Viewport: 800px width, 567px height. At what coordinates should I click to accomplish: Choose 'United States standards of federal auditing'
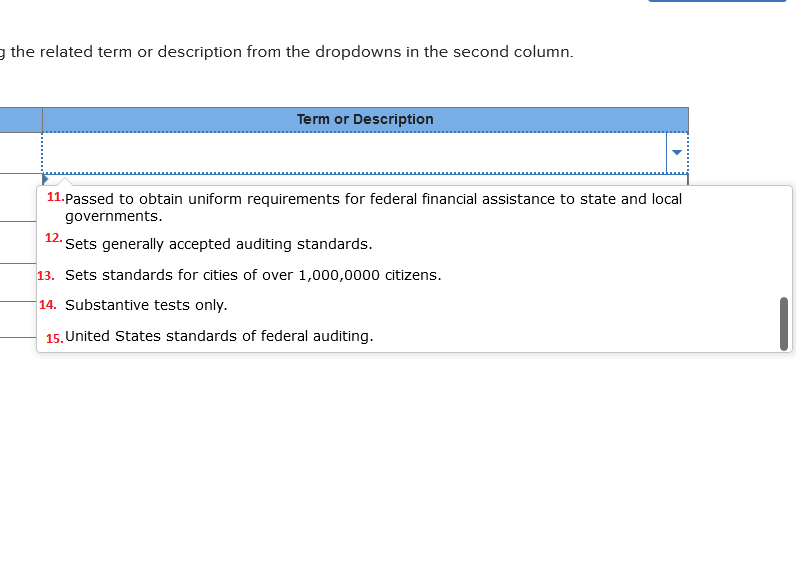[219, 336]
